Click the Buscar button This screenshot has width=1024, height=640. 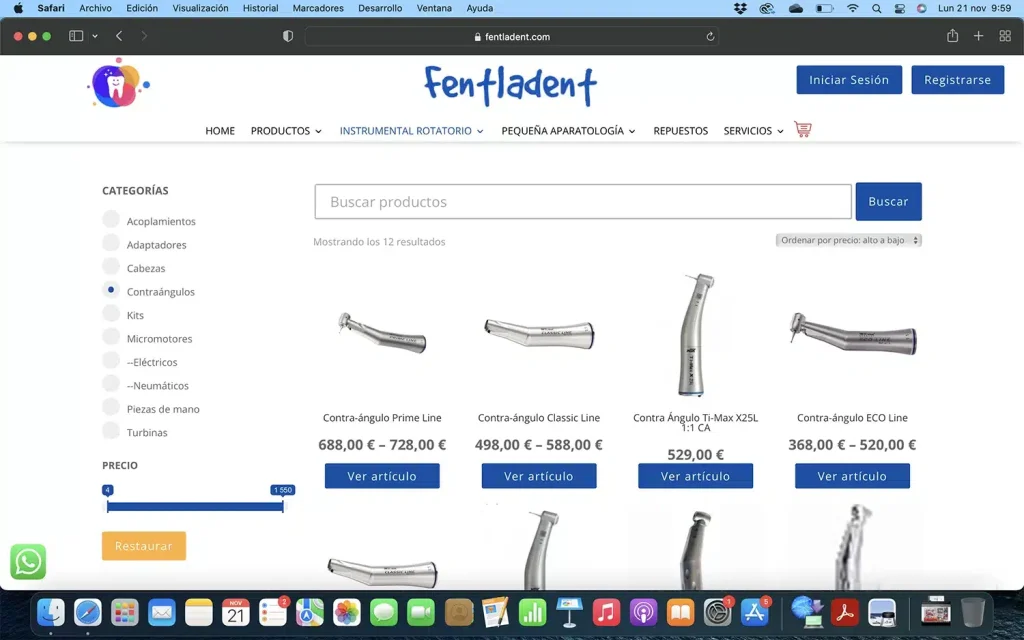coord(888,201)
